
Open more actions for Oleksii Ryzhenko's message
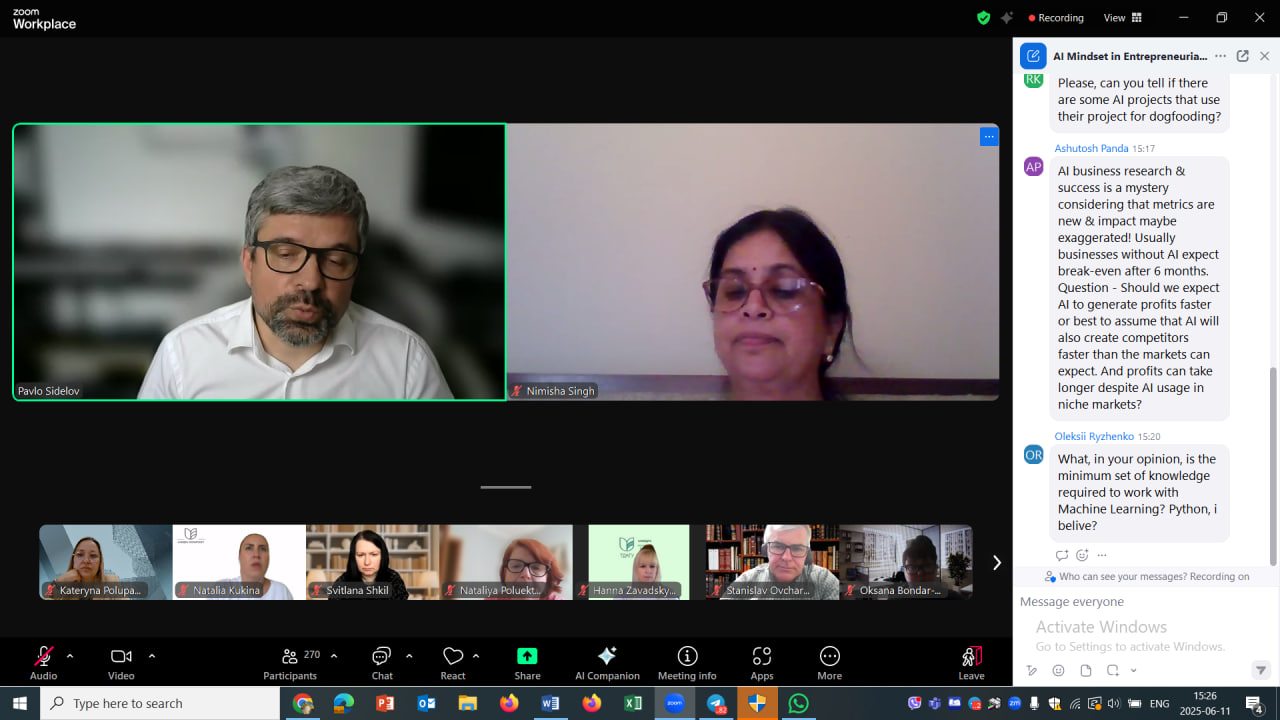1102,555
